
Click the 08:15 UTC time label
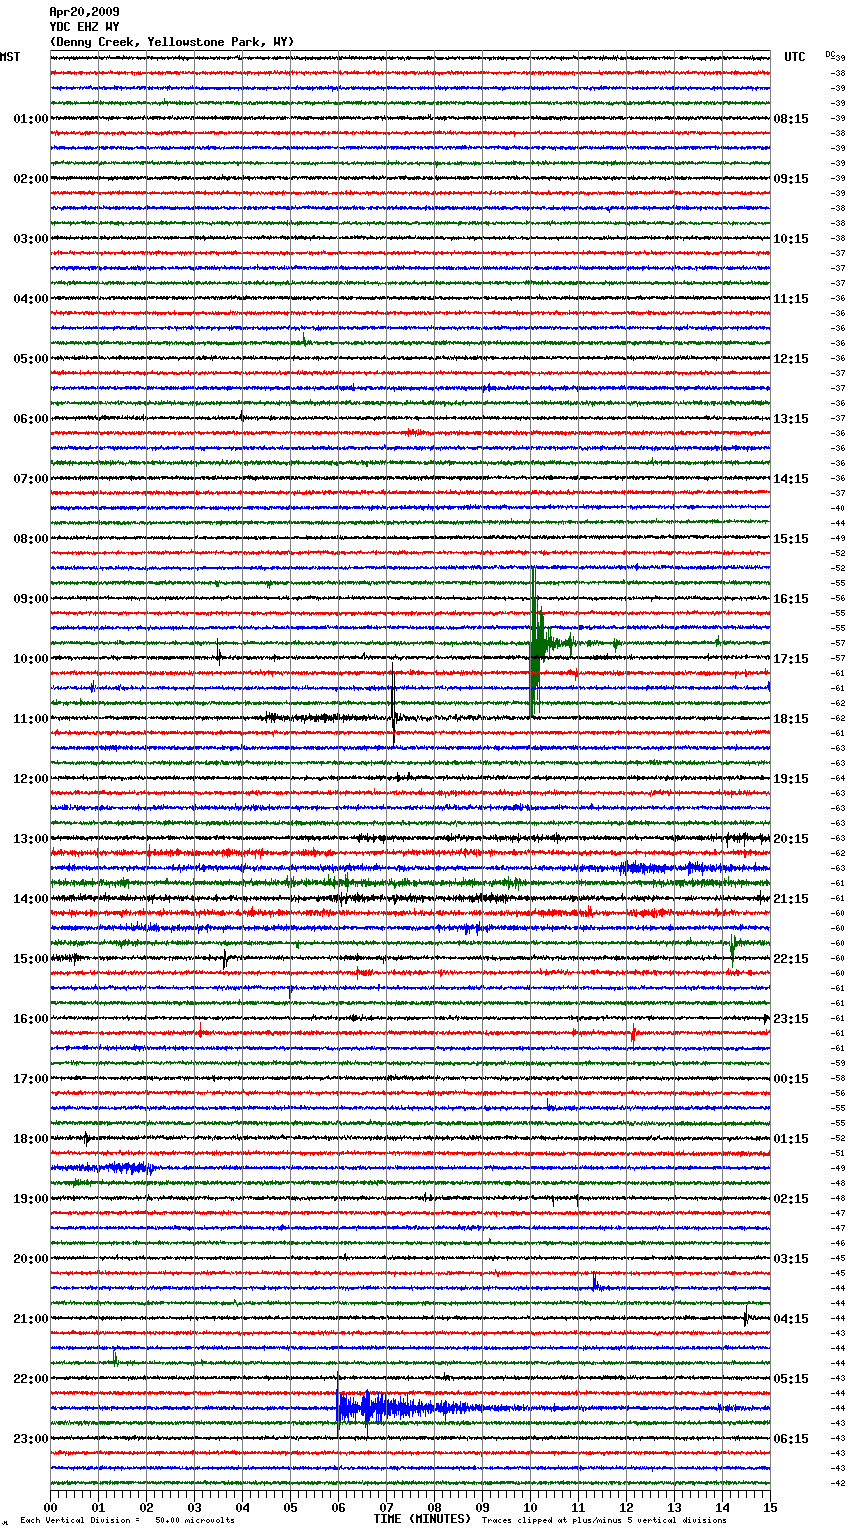tap(791, 119)
